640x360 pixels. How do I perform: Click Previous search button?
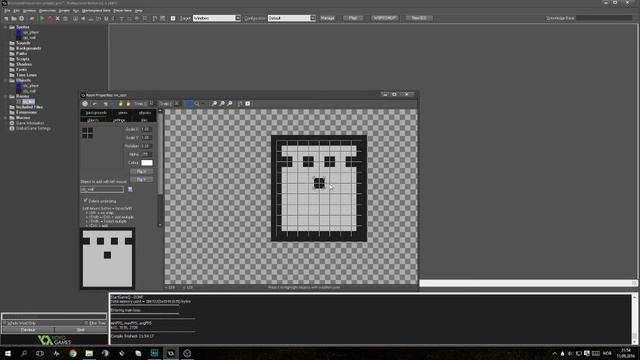(x=28, y=329)
